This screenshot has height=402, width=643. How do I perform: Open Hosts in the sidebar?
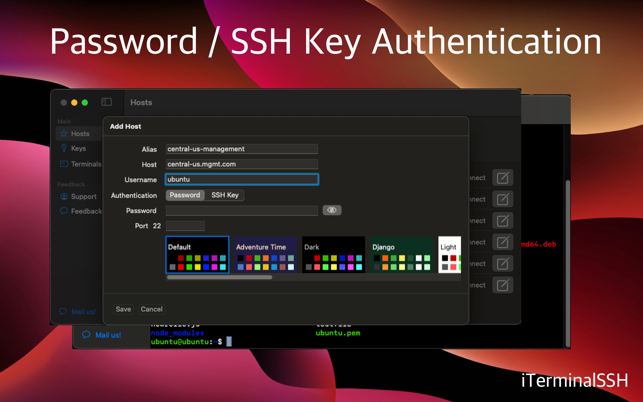(79, 133)
